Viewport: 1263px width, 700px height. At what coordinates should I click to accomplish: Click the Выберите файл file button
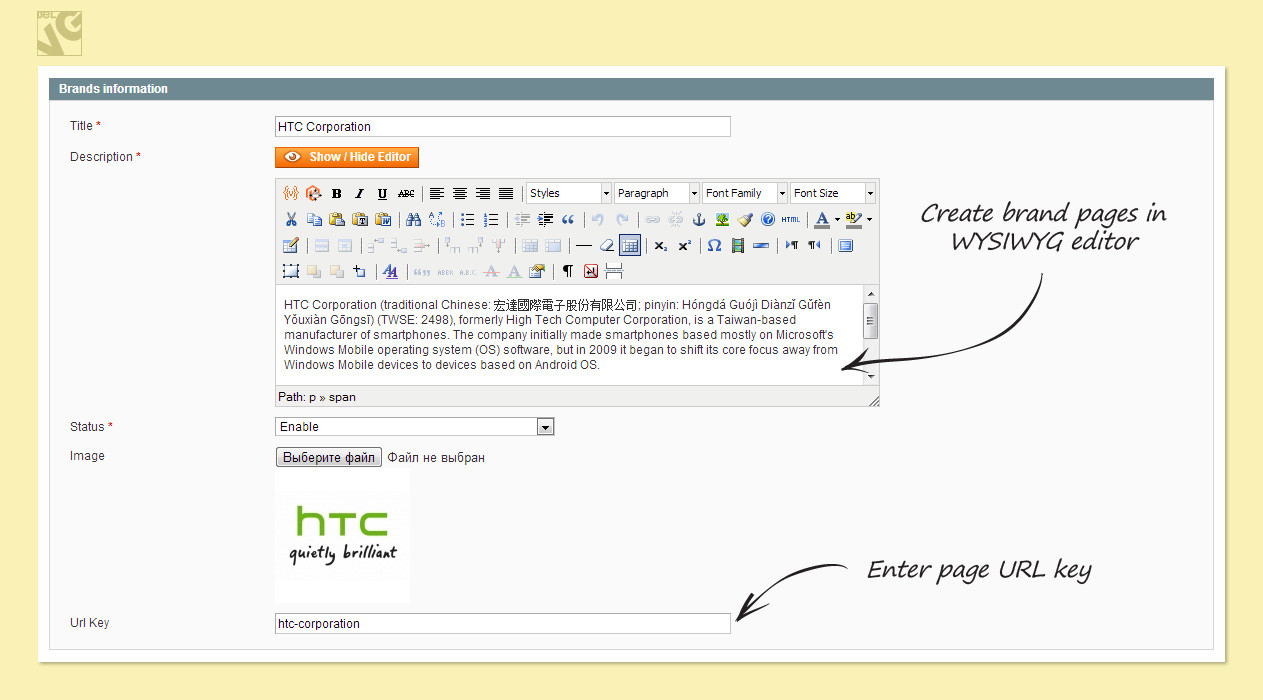click(x=328, y=458)
